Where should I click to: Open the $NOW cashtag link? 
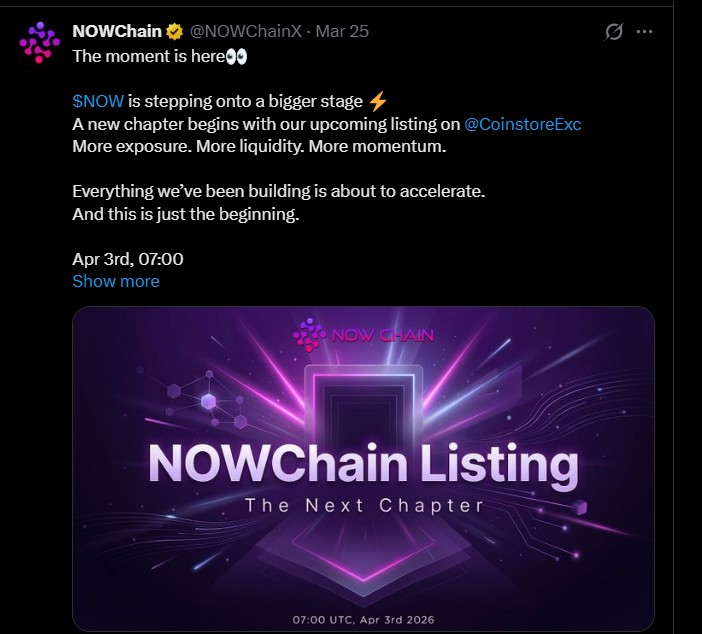[98, 101]
